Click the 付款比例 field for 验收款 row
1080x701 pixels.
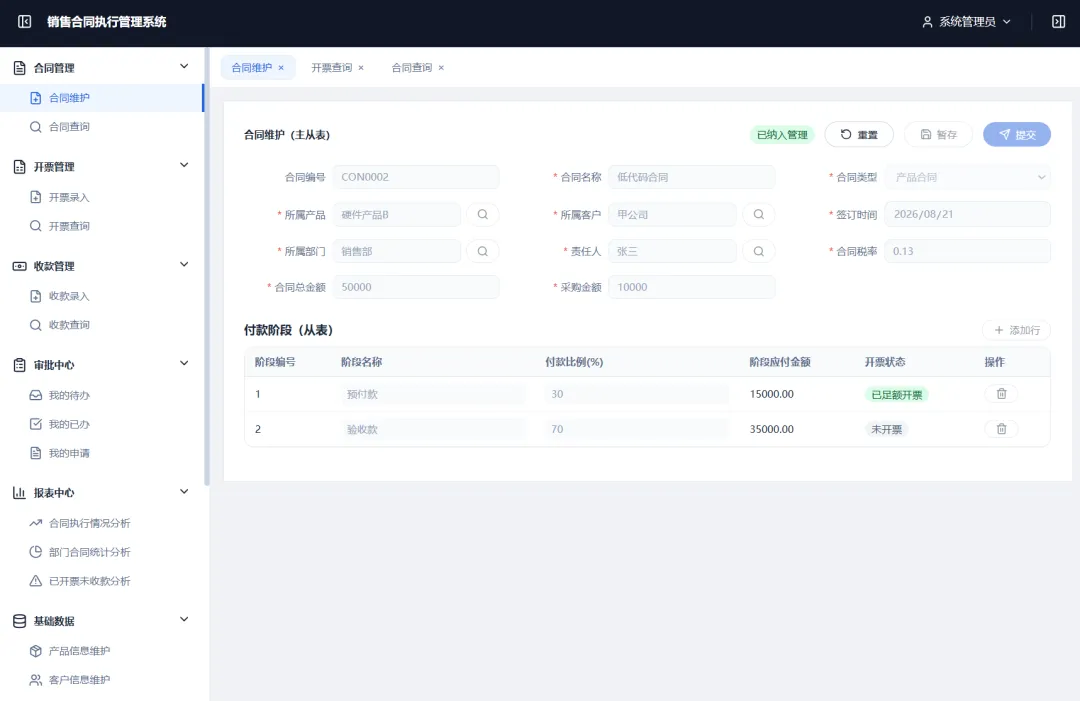tap(636, 429)
